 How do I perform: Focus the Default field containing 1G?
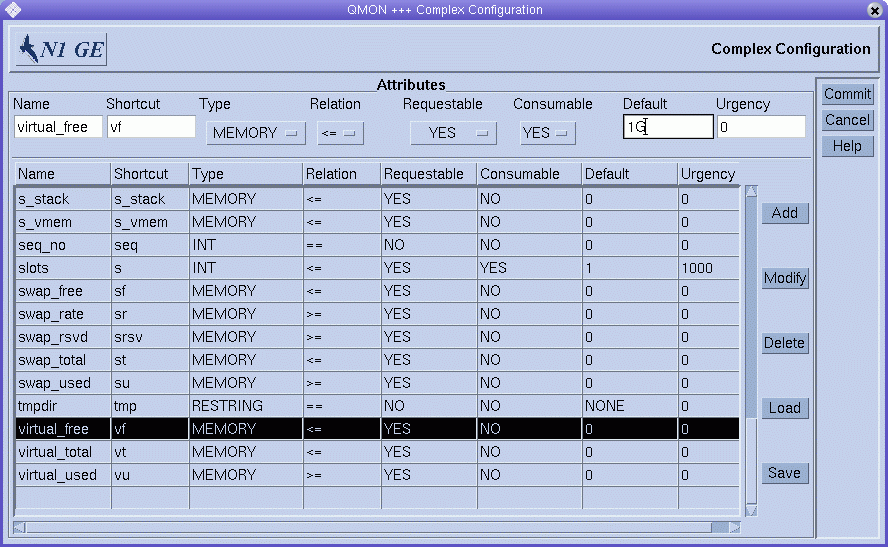coord(668,127)
